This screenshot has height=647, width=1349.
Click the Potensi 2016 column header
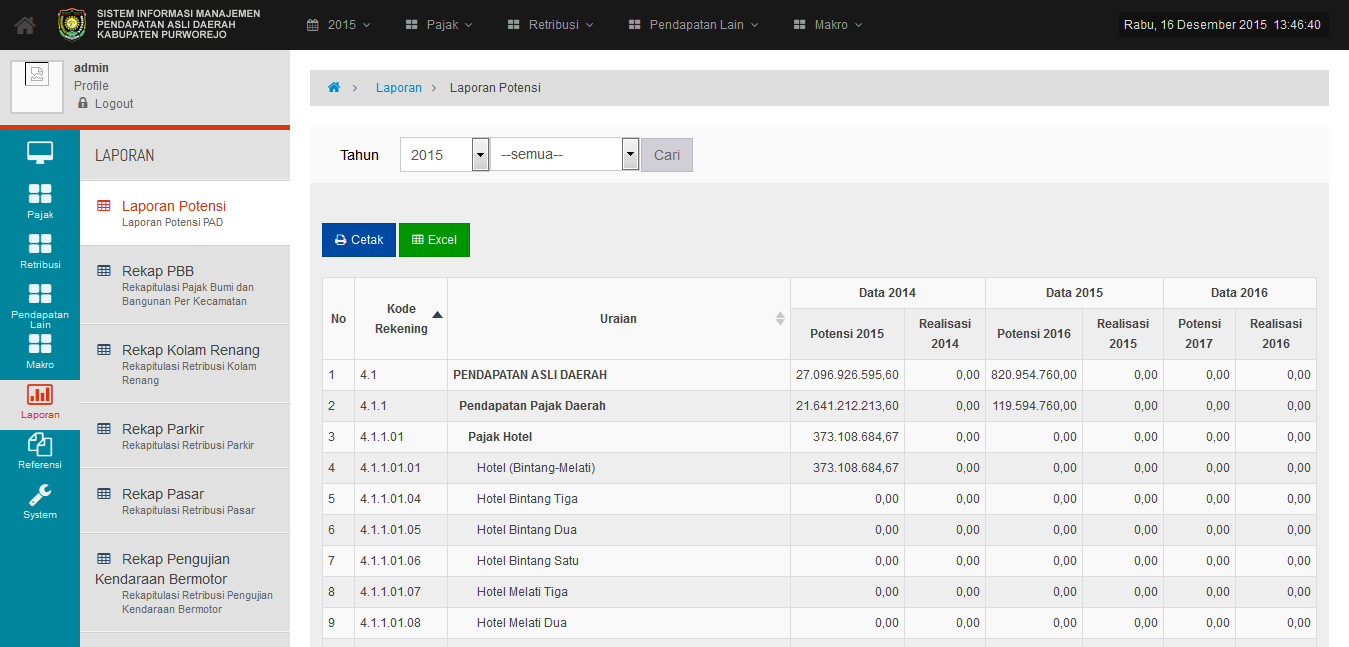(1034, 334)
